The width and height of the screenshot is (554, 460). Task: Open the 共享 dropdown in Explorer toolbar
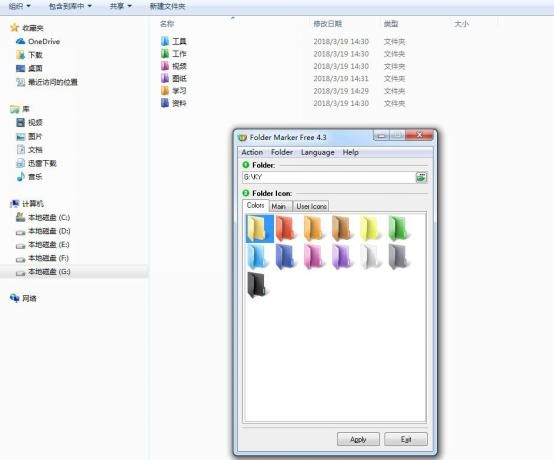pos(120,6)
